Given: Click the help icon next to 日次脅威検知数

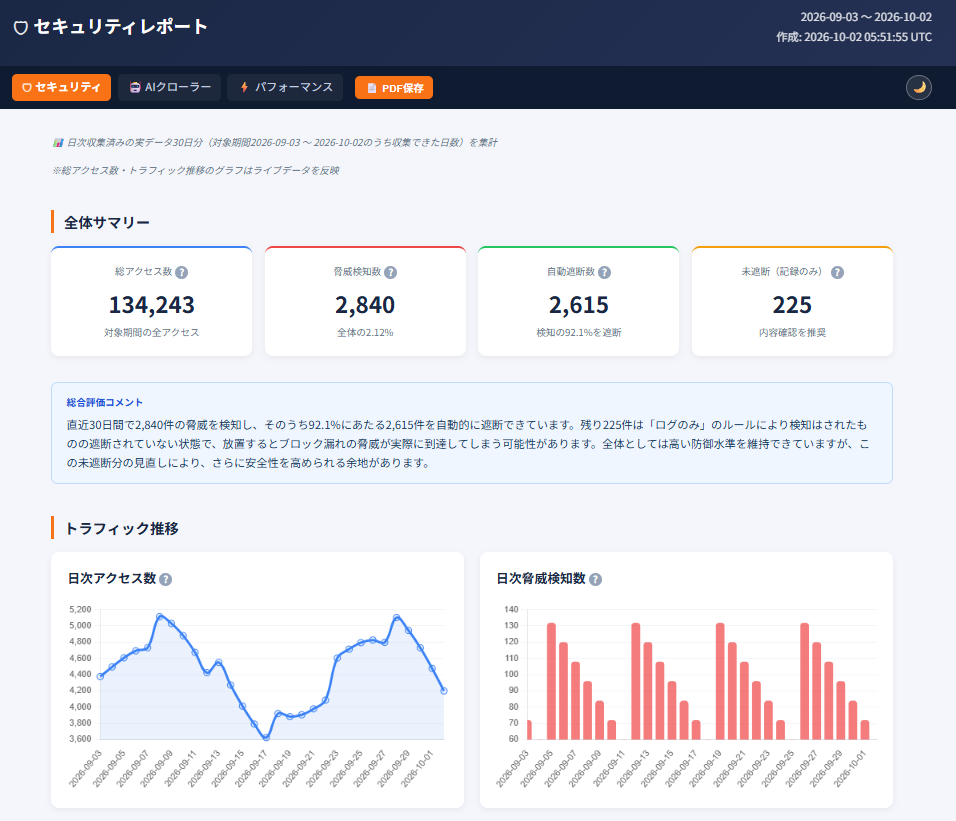Looking at the screenshot, I should click(x=596, y=579).
